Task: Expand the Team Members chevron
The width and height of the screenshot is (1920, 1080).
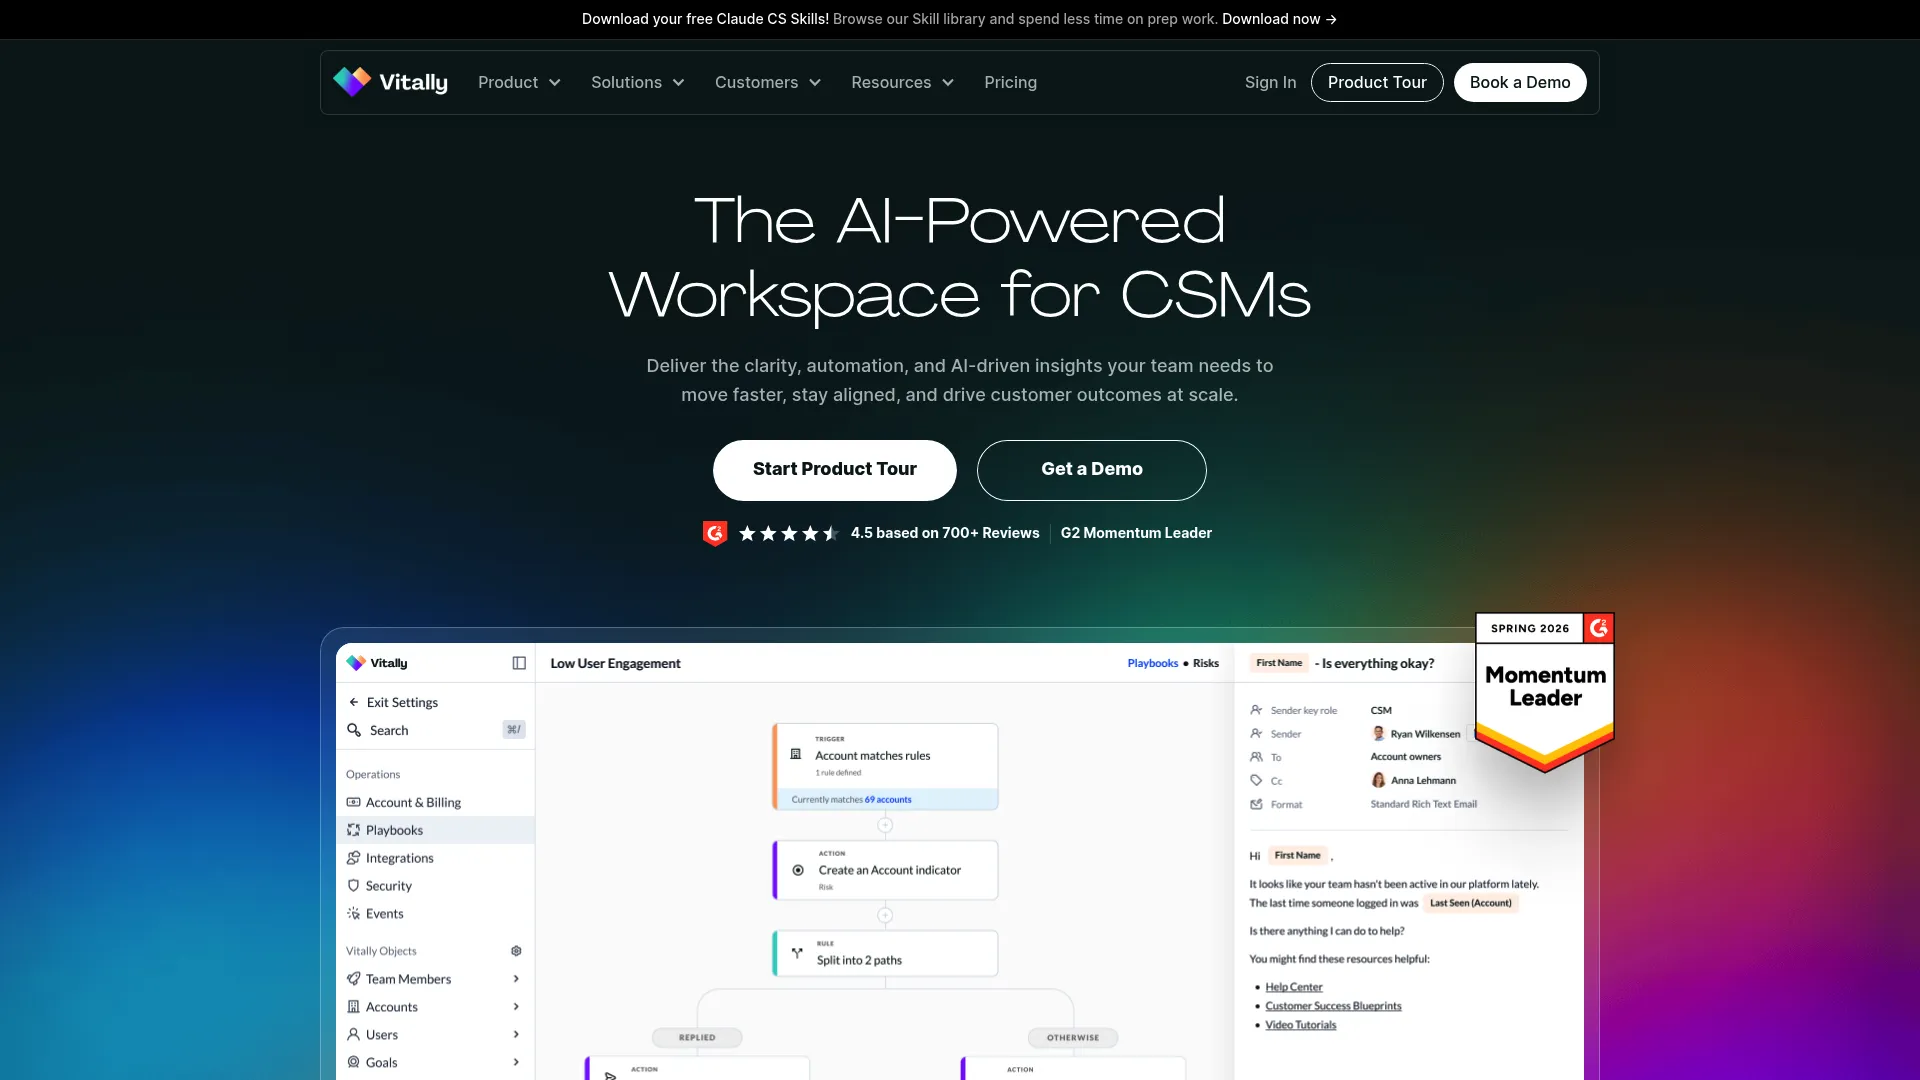Action: pos(516,979)
